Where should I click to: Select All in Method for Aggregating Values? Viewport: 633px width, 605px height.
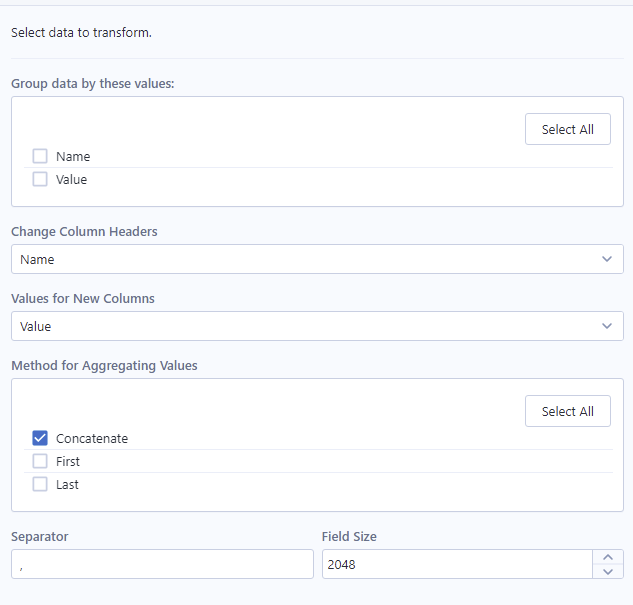coord(568,411)
